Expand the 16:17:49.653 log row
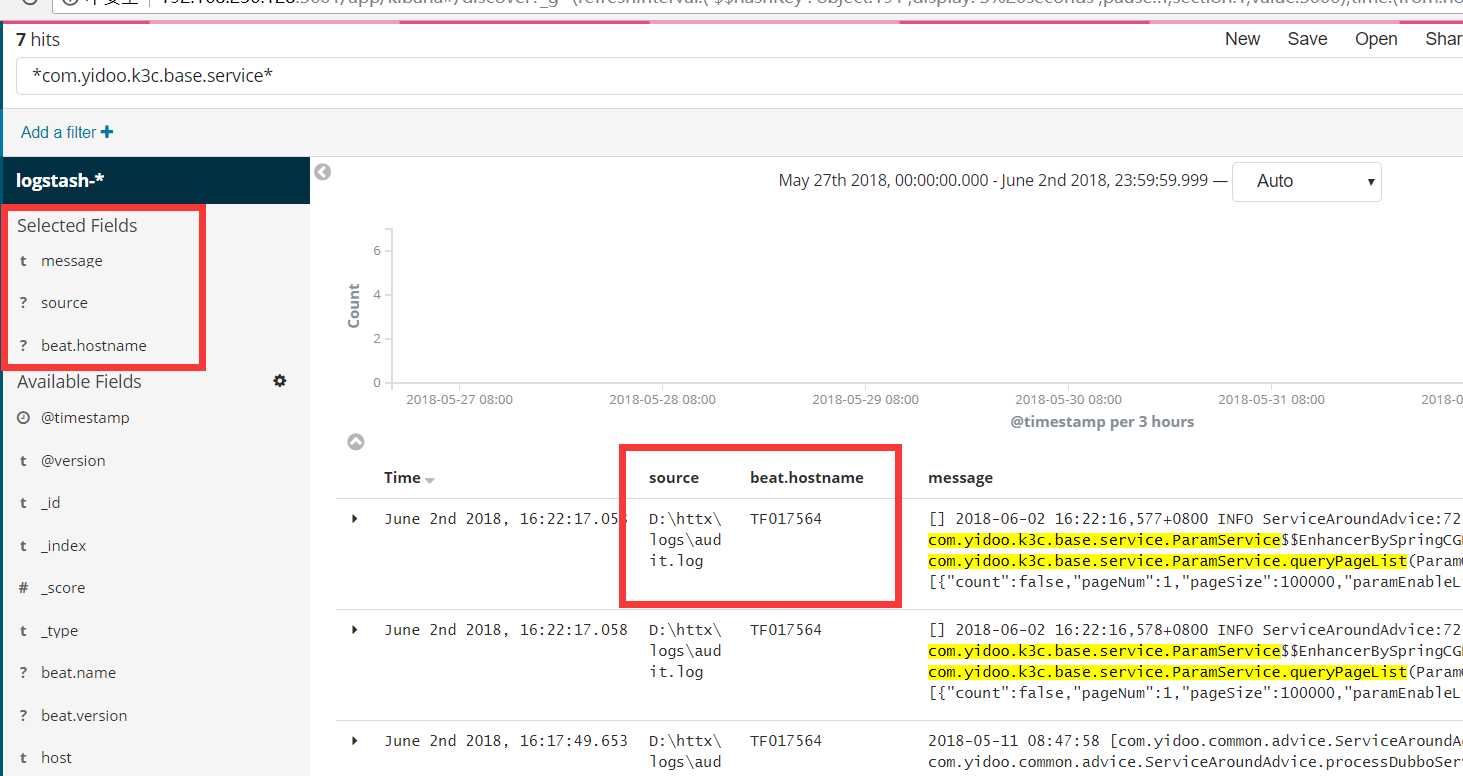 tap(354, 741)
